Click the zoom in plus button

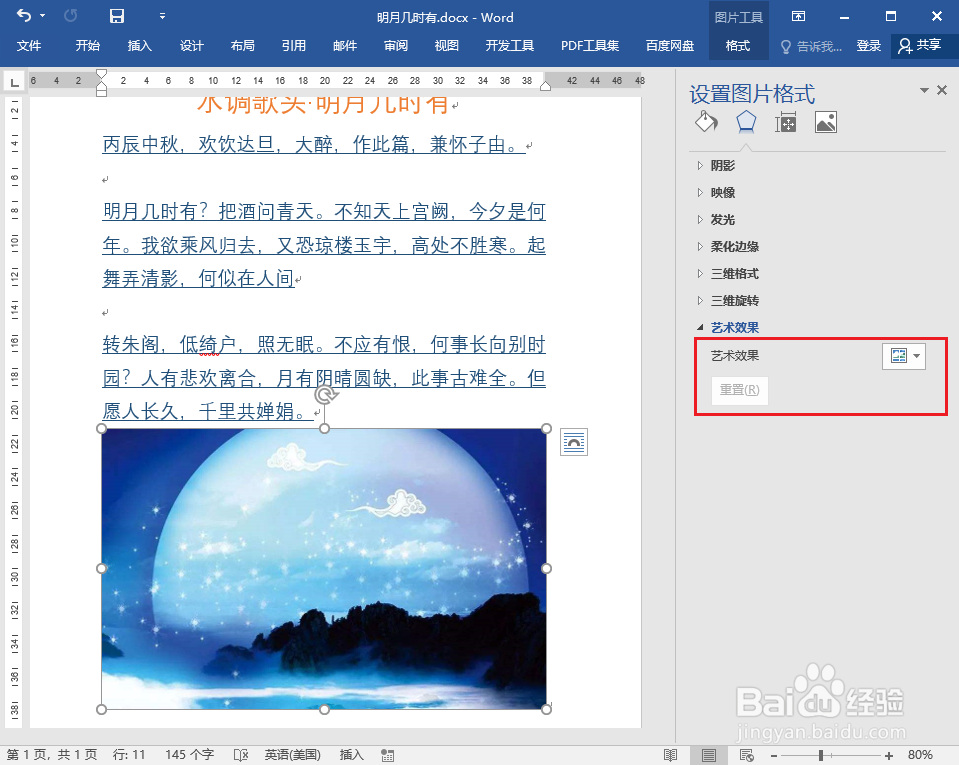[x=889, y=756]
